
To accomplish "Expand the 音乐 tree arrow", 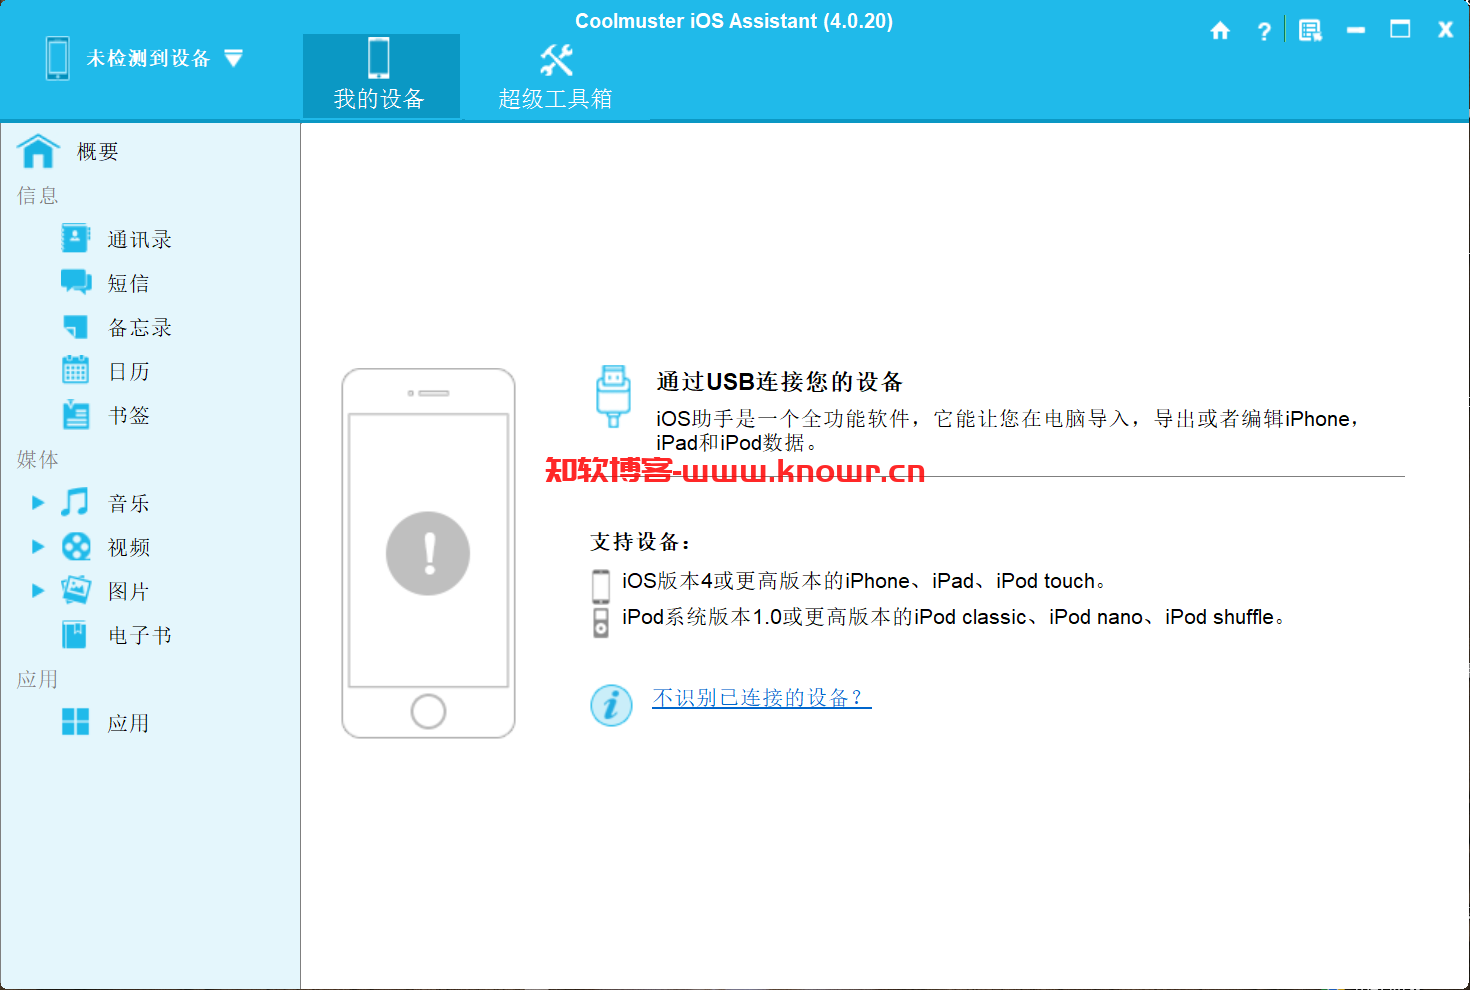I will click(x=38, y=502).
